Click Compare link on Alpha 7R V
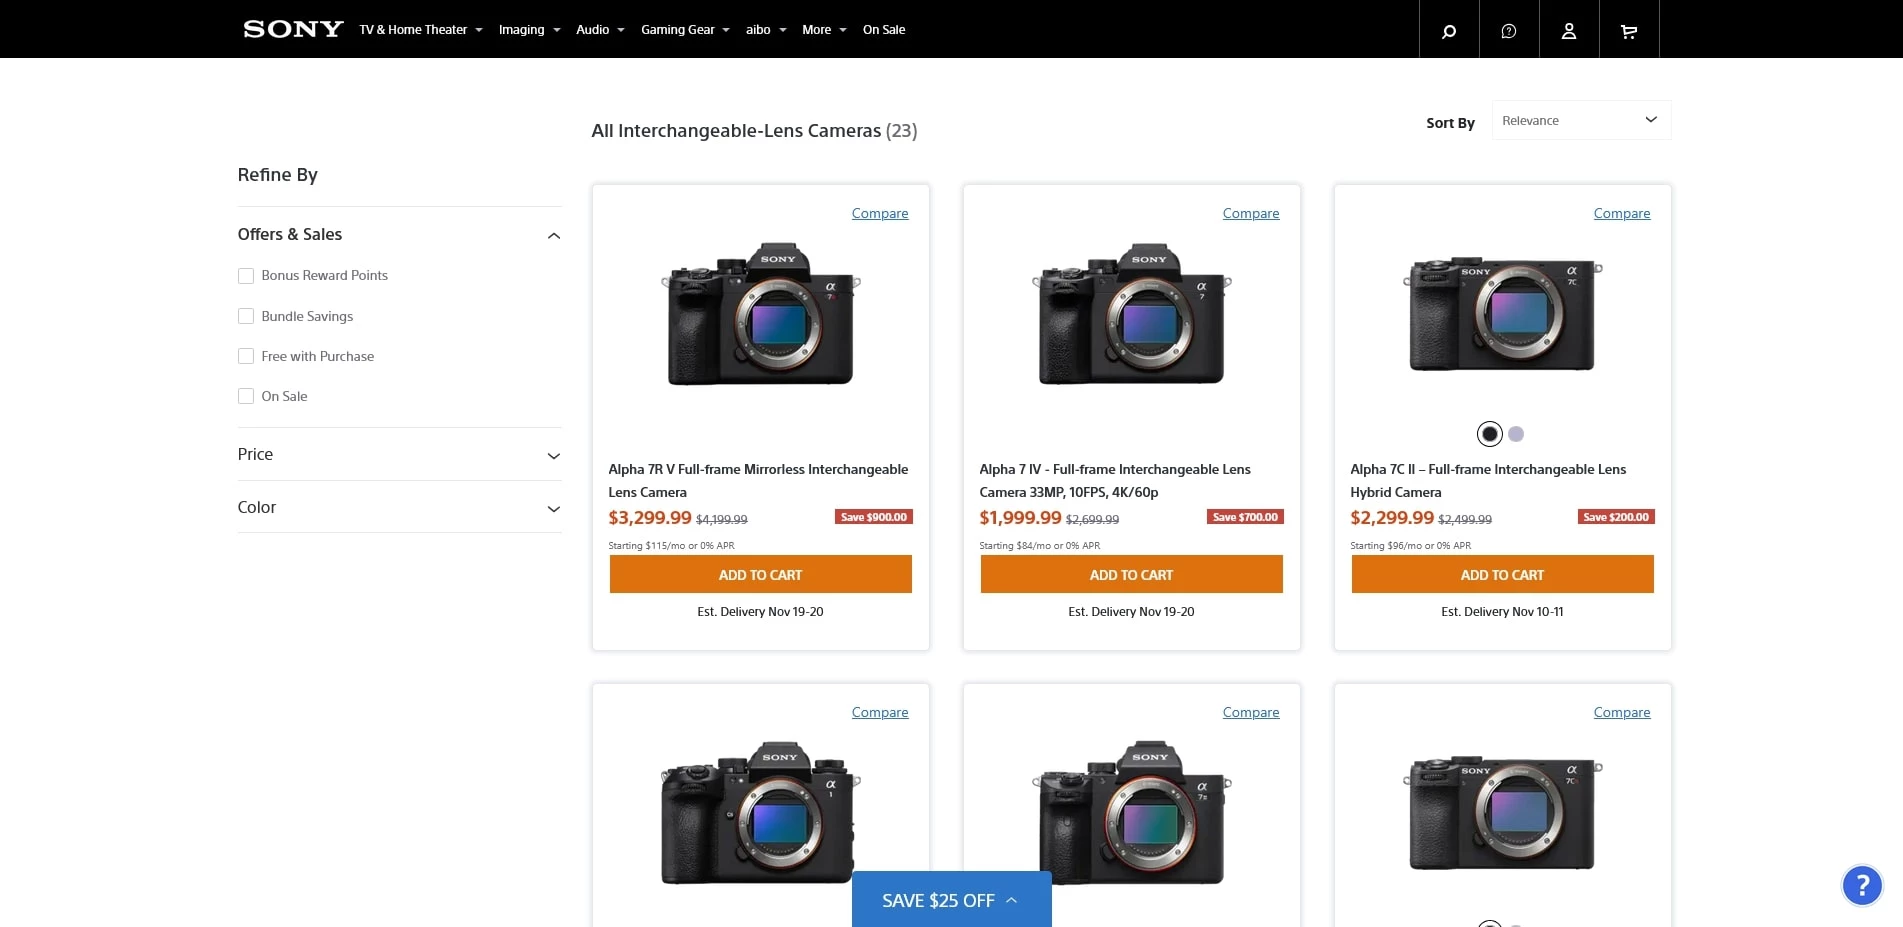The height and width of the screenshot is (927, 1903). 880,213
